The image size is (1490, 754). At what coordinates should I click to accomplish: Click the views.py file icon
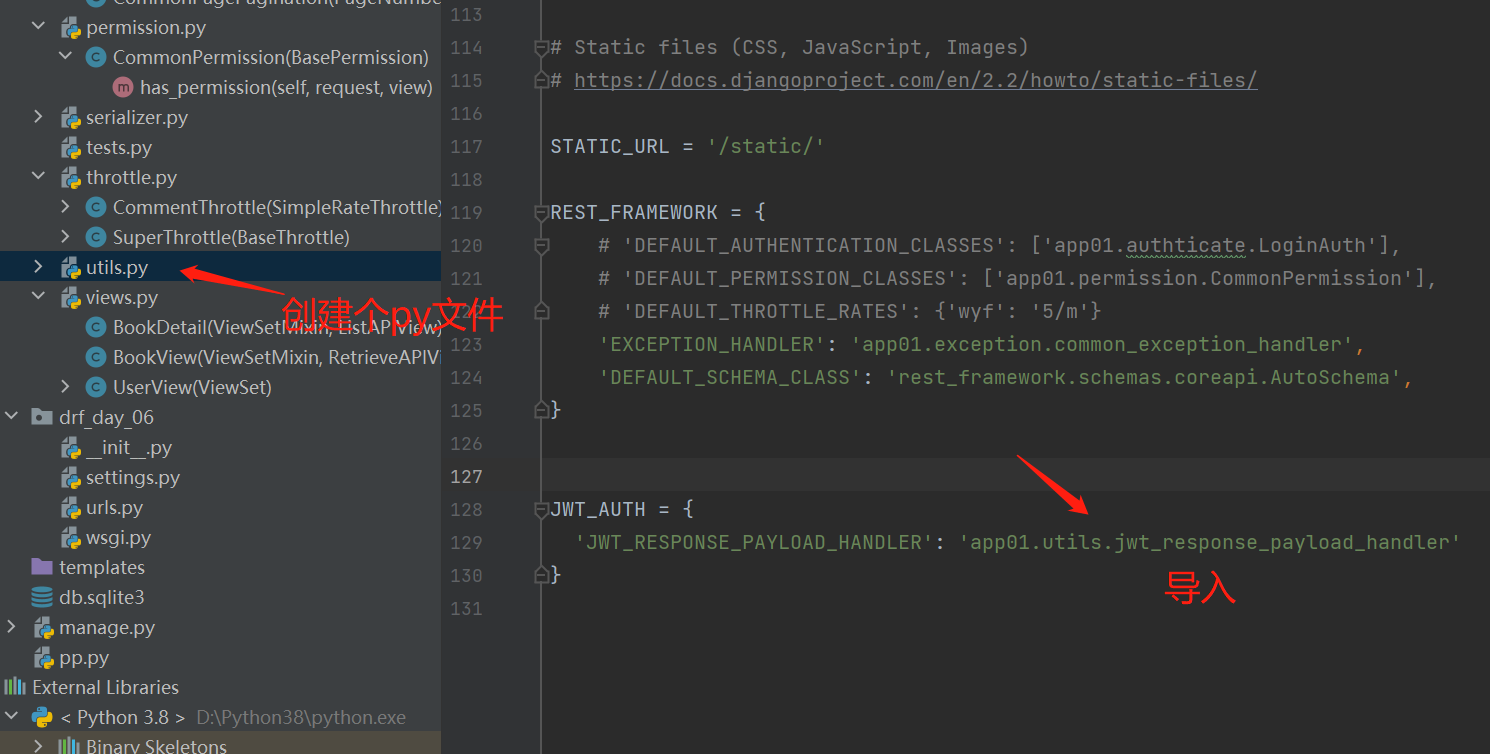coord(70,298)
